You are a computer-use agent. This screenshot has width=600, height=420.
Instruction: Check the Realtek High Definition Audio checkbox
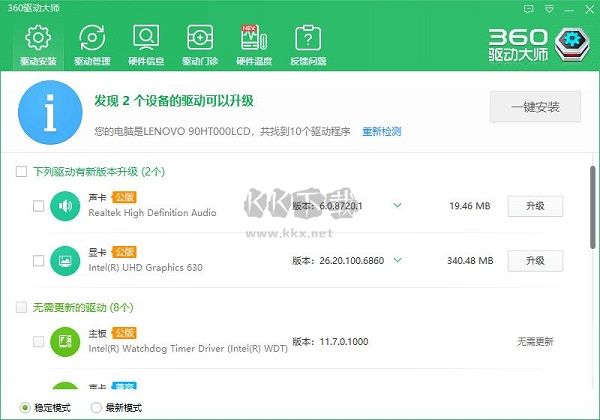click(x=38, y=206)
